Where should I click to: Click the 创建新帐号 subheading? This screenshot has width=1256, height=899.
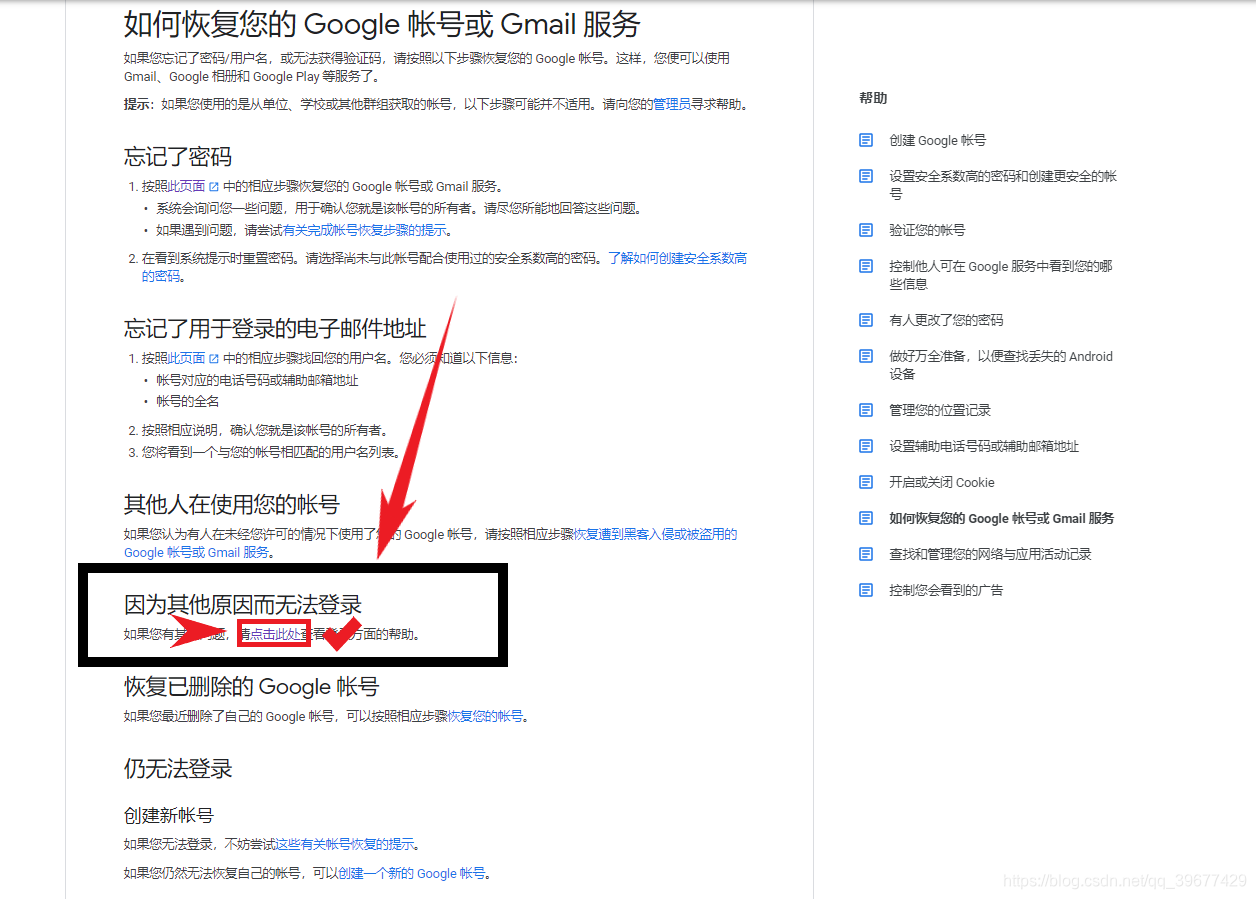[x=169, y=815]
